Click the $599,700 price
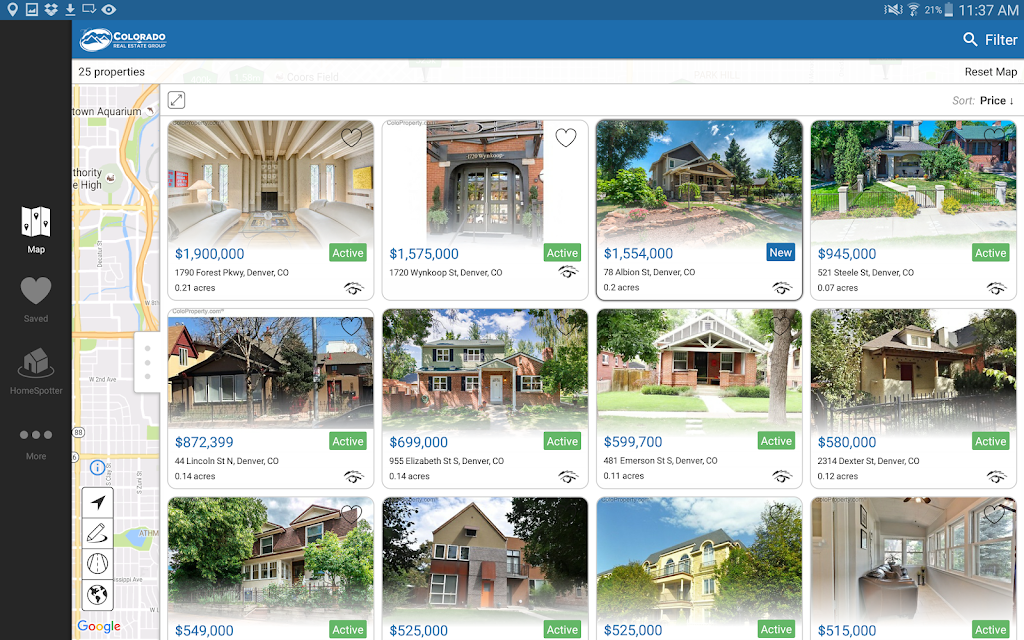The height and width of the screenshot is (640, 1024). point(633,442)
